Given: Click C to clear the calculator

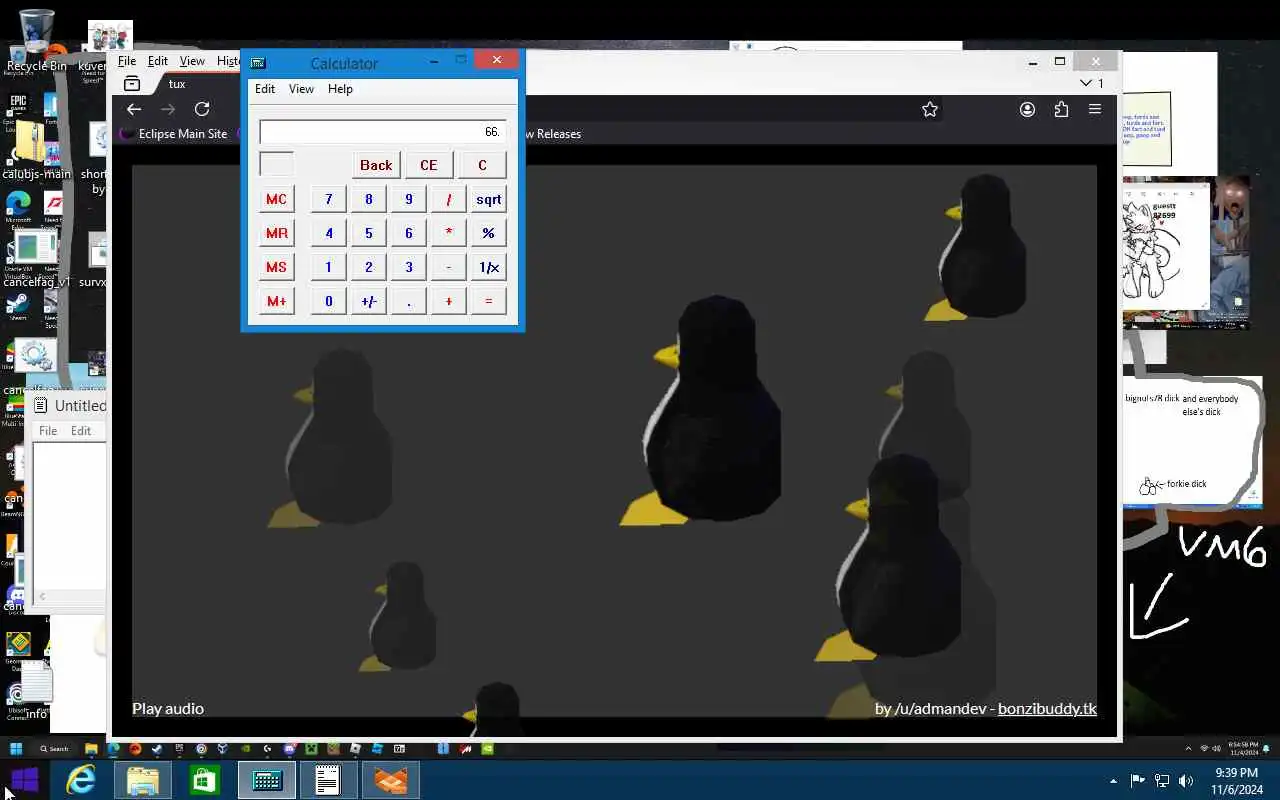Looking at the screenshot, I should click(x=482, y=165).
